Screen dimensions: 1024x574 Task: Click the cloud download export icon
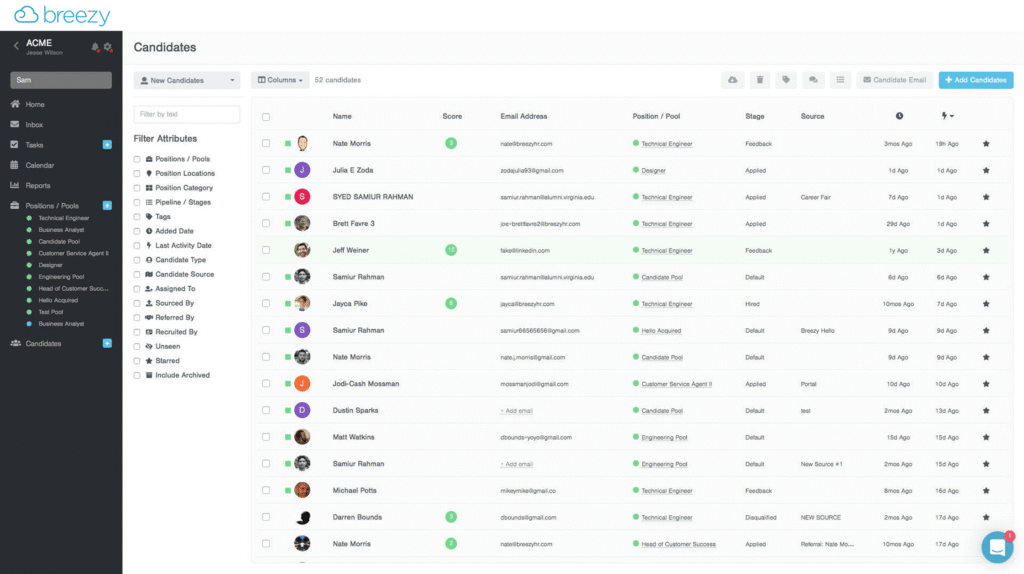click(733, 80)
